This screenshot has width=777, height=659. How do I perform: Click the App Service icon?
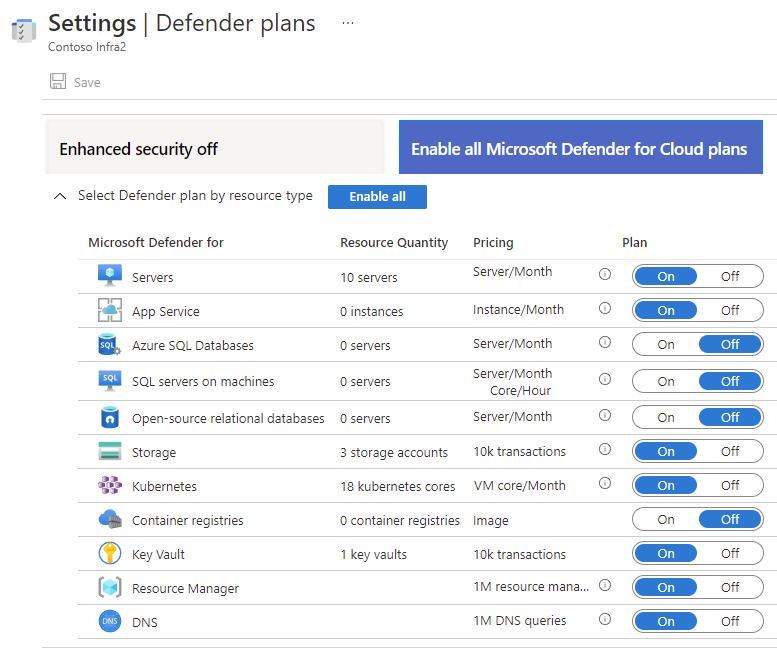click(110, 311)
